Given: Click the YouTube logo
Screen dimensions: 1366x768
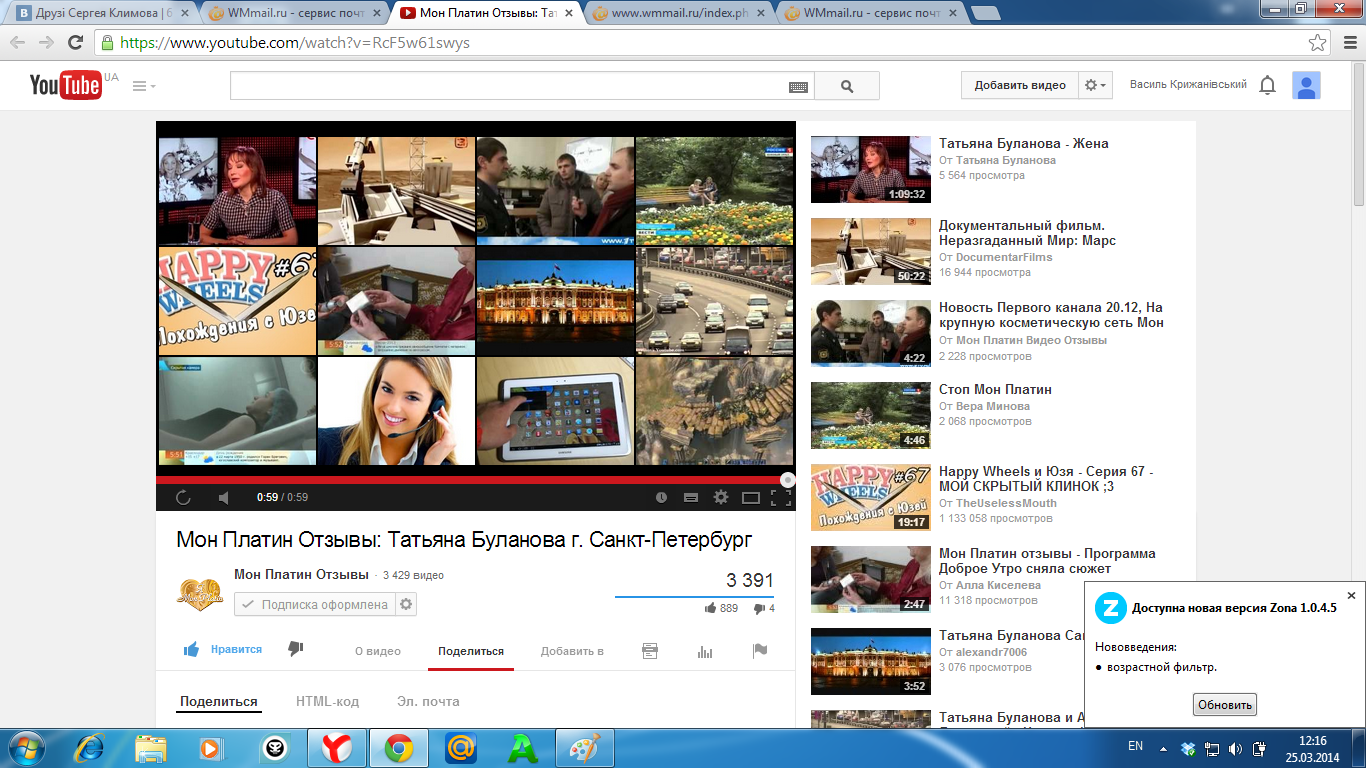Looking at the screenshot, I should pyautogui.click(x=65, y=85).
